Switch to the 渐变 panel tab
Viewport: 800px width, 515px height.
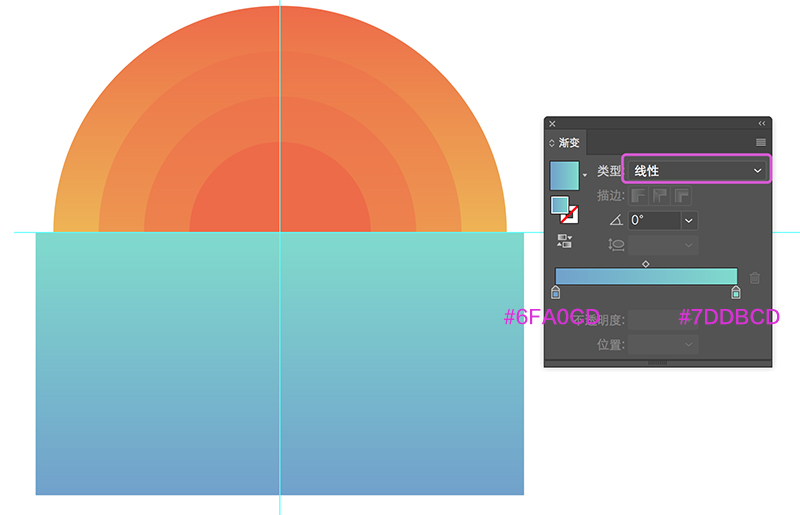pos(569,143)
